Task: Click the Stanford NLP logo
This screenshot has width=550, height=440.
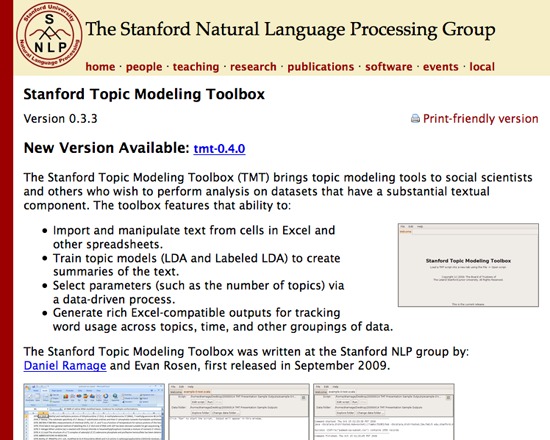Action: pyautogui.click(x=49, y=35)
